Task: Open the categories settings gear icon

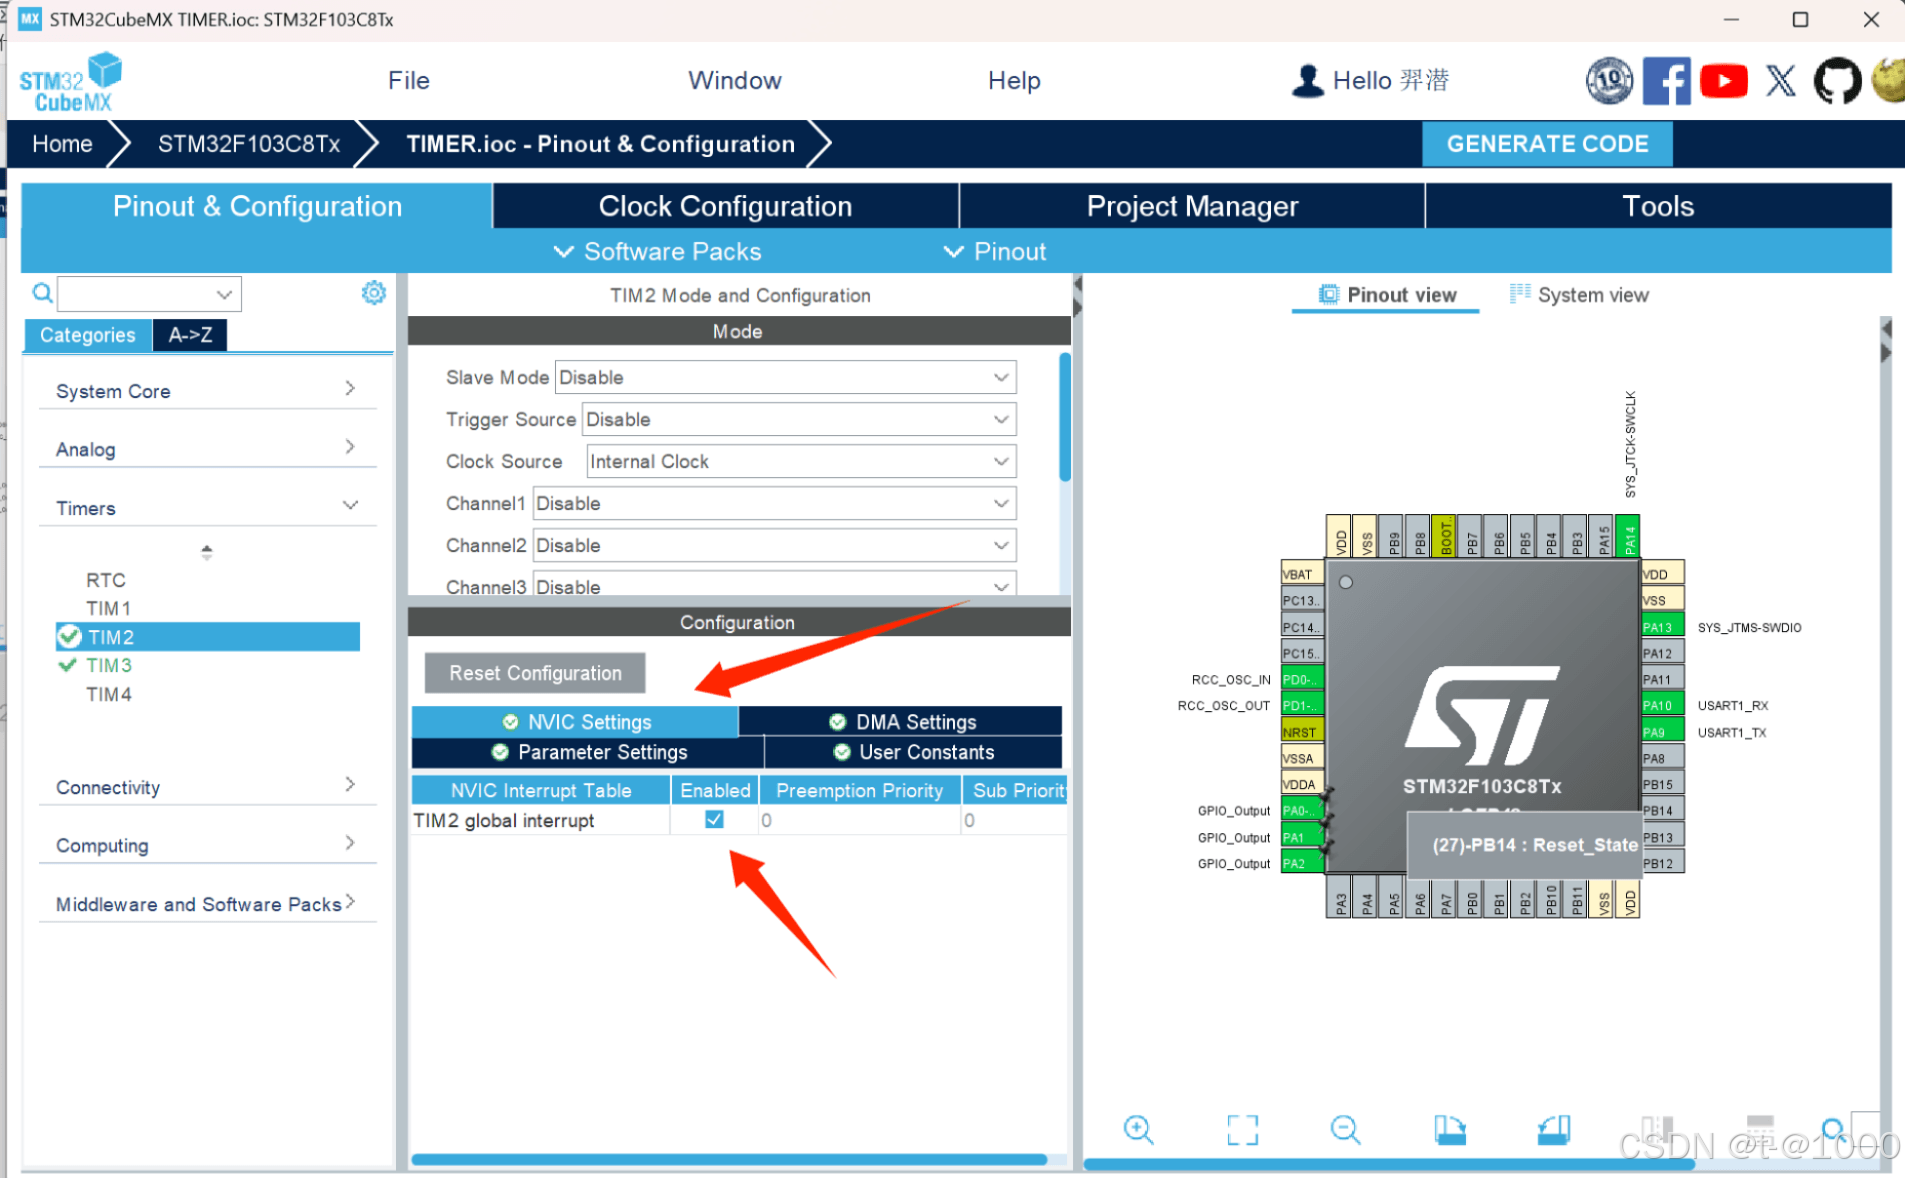Action: point(373,293)
